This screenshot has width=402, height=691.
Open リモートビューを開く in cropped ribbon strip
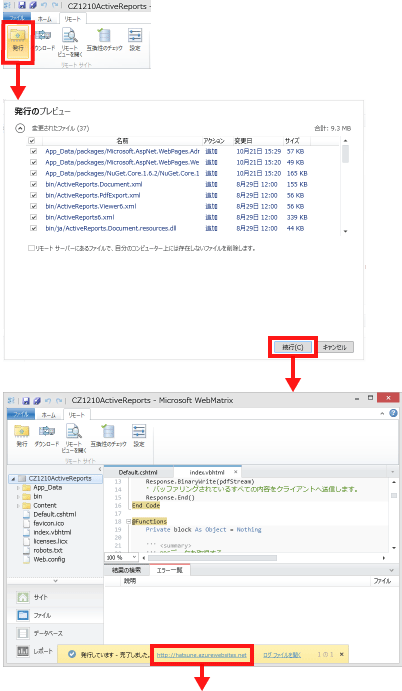(70, 42)
